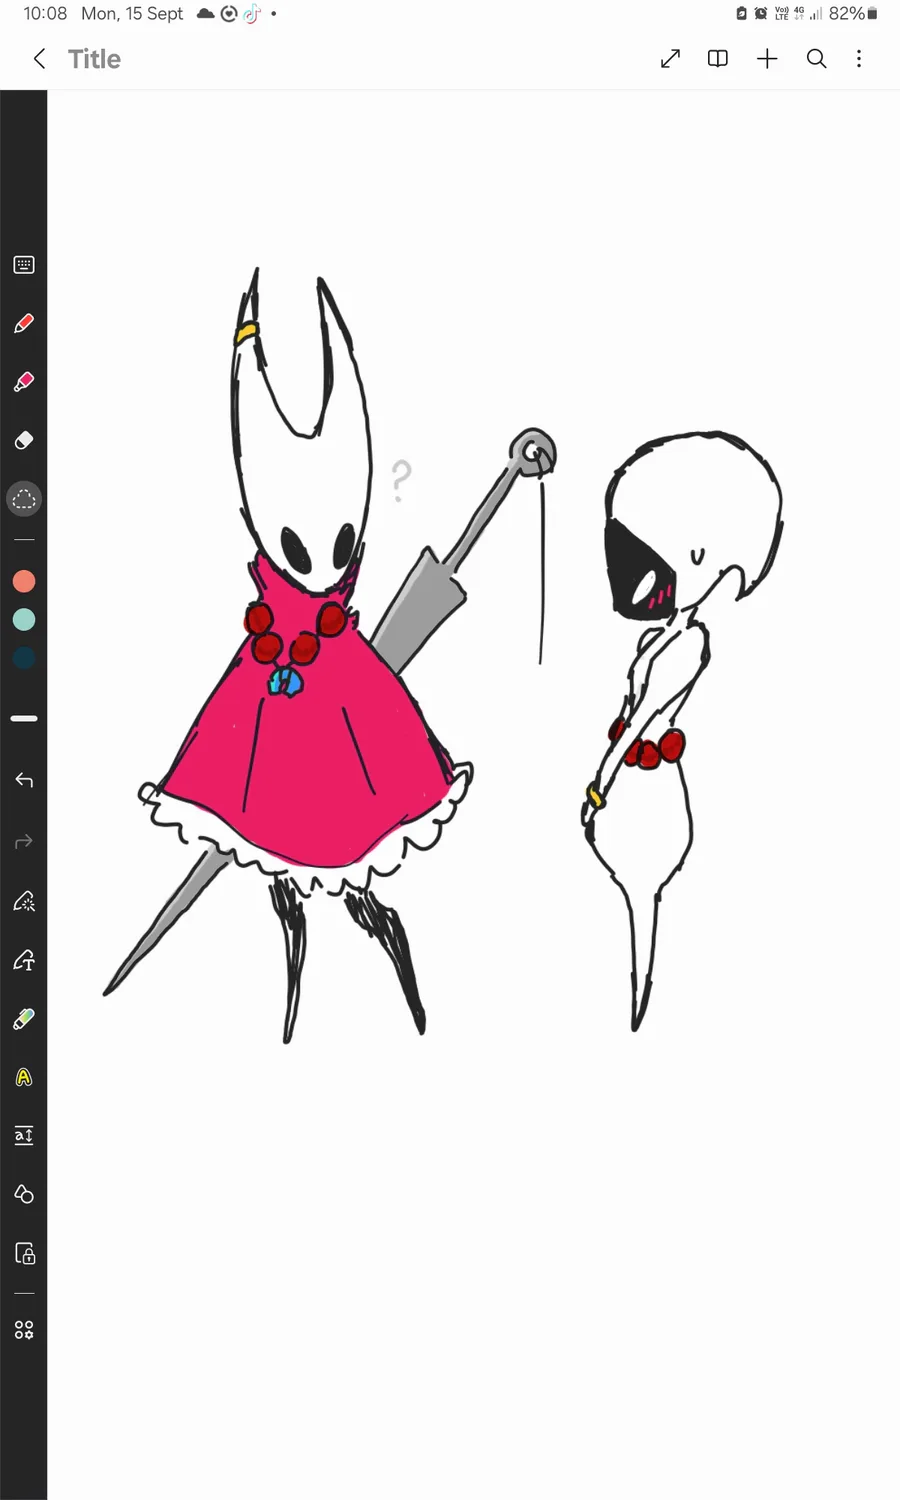Open the sketch-to-image sparkle pen tool
900x1500 pixels.
pos(24,901)
